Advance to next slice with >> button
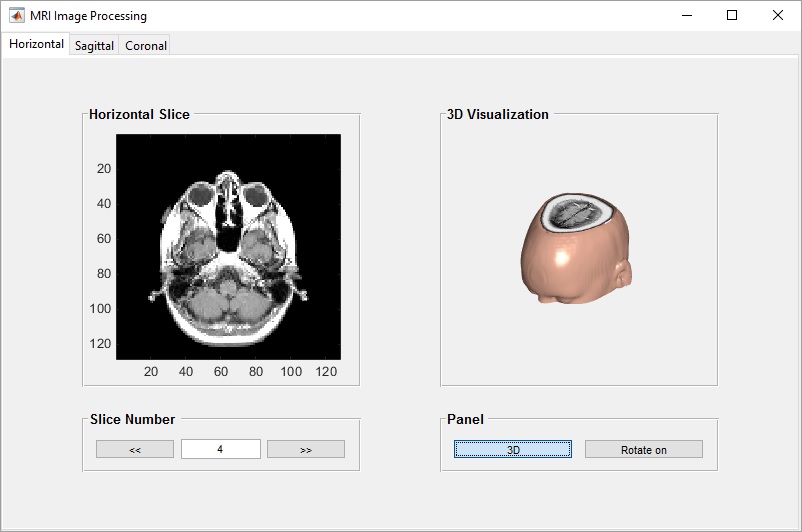Image resolution: width=802 pixels, height=532 pixels. (306, 450)
